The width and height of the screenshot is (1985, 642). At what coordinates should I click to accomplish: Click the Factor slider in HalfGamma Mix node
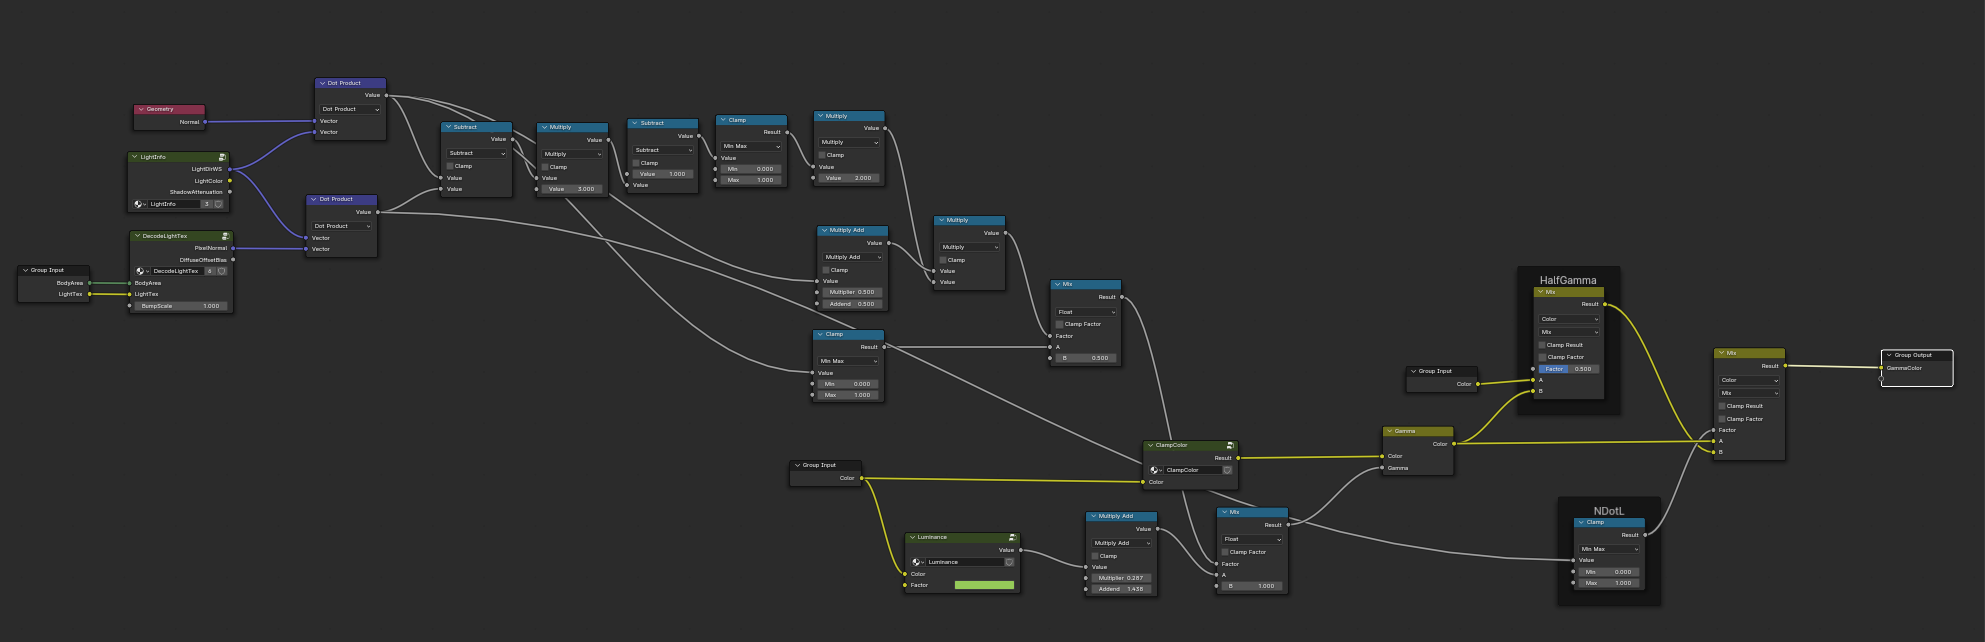click(1568, 369)
